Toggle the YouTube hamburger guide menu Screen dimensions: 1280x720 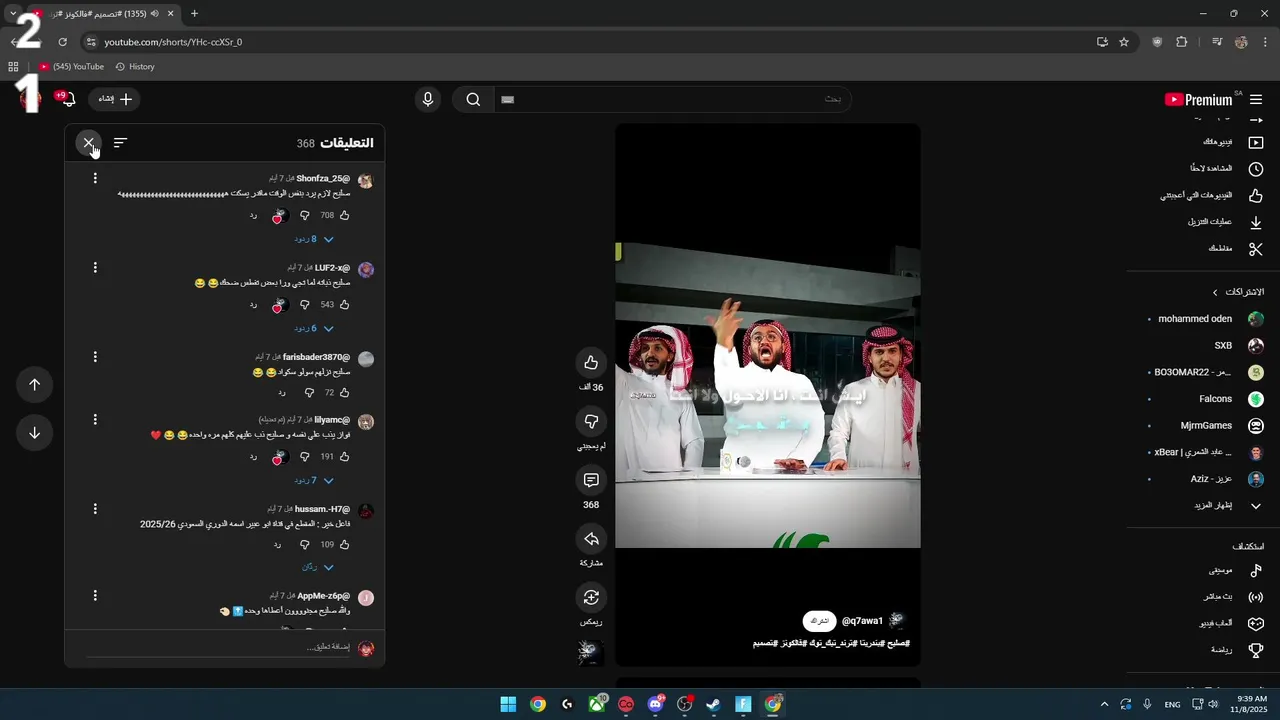(x=1256, y=99)
